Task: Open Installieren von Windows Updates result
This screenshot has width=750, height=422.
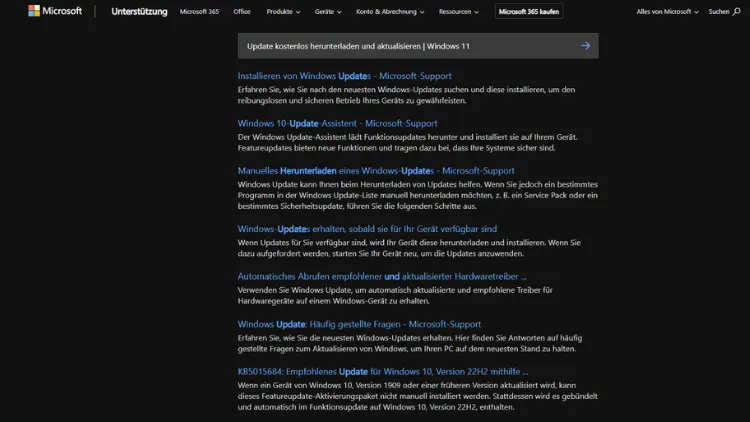Action: tap(344, 76)
